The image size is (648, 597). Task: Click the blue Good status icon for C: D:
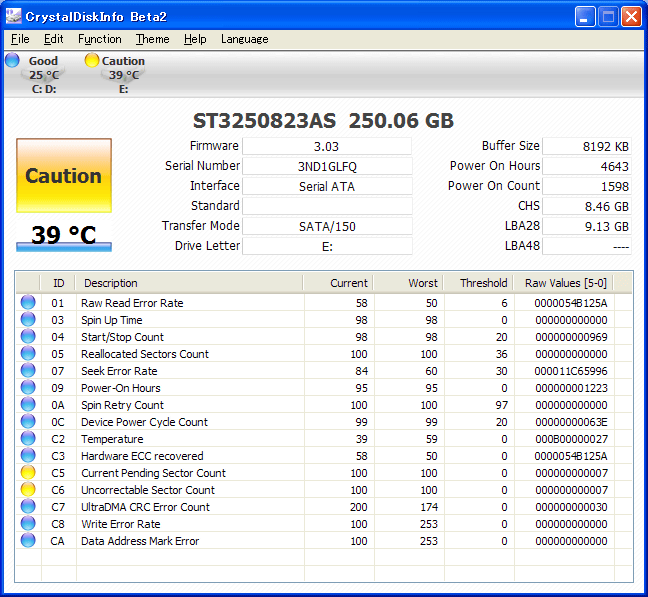(12, 60)
